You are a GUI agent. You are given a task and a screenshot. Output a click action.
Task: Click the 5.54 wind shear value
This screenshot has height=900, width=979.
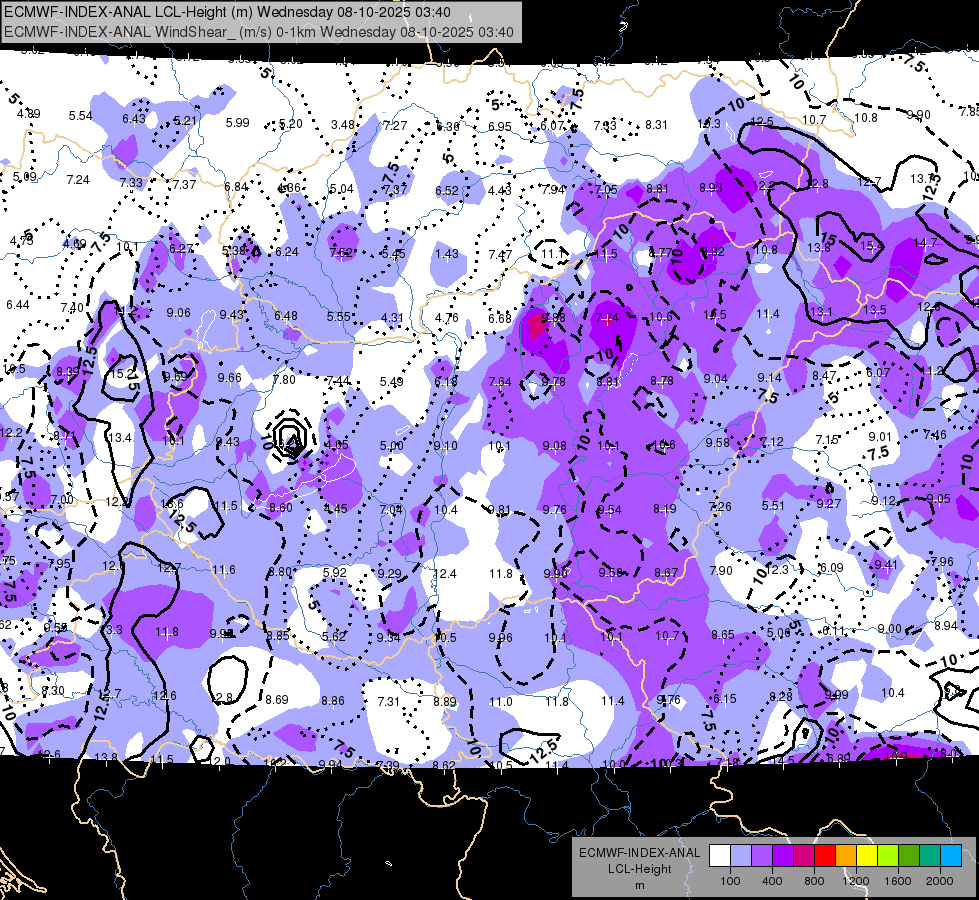pos(81,116)
